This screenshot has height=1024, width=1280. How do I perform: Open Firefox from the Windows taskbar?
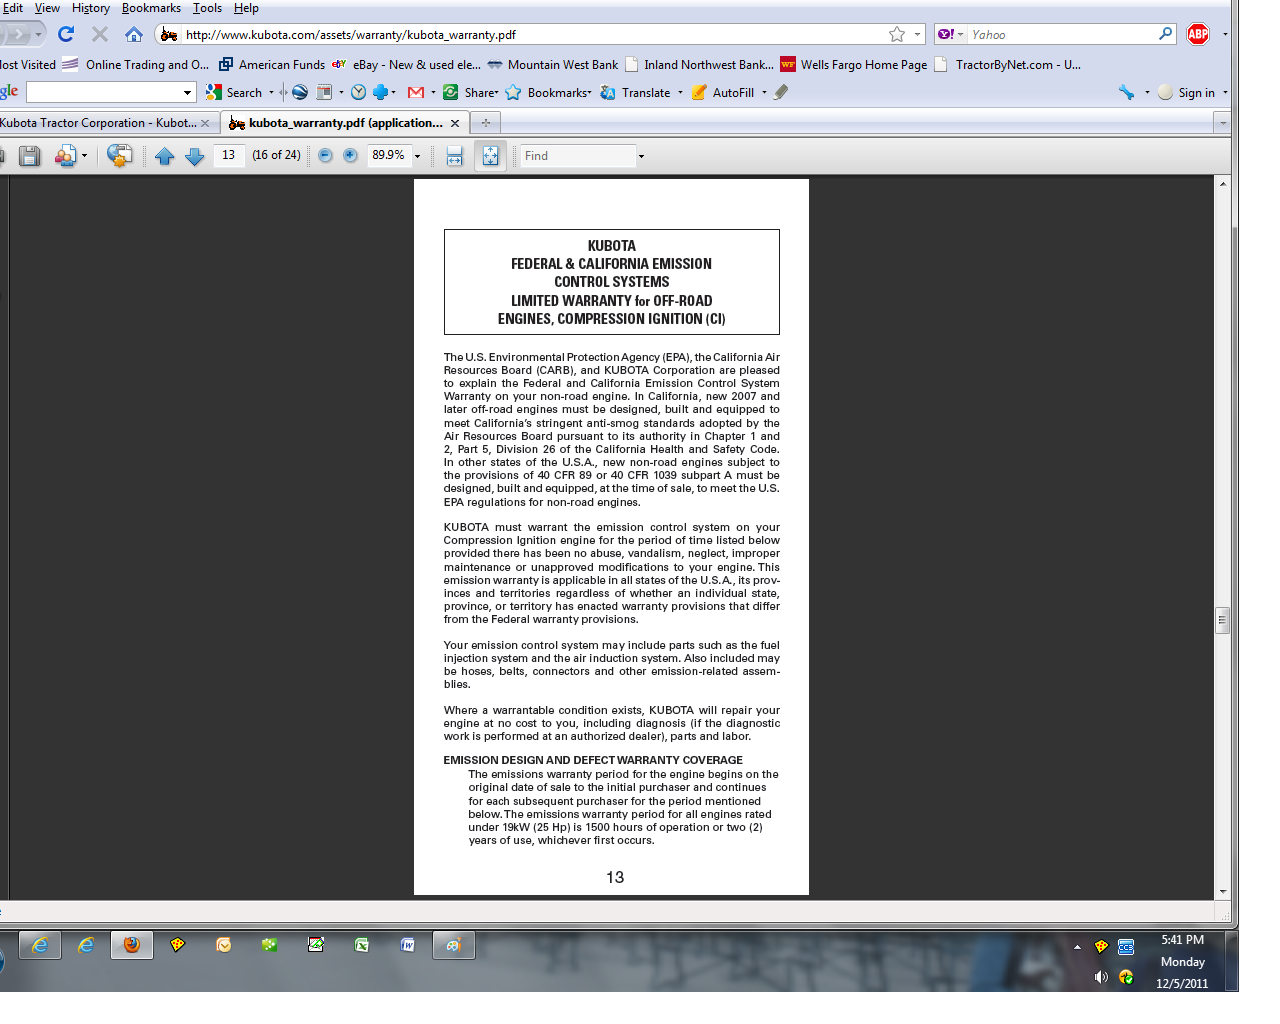pos(132,945)
